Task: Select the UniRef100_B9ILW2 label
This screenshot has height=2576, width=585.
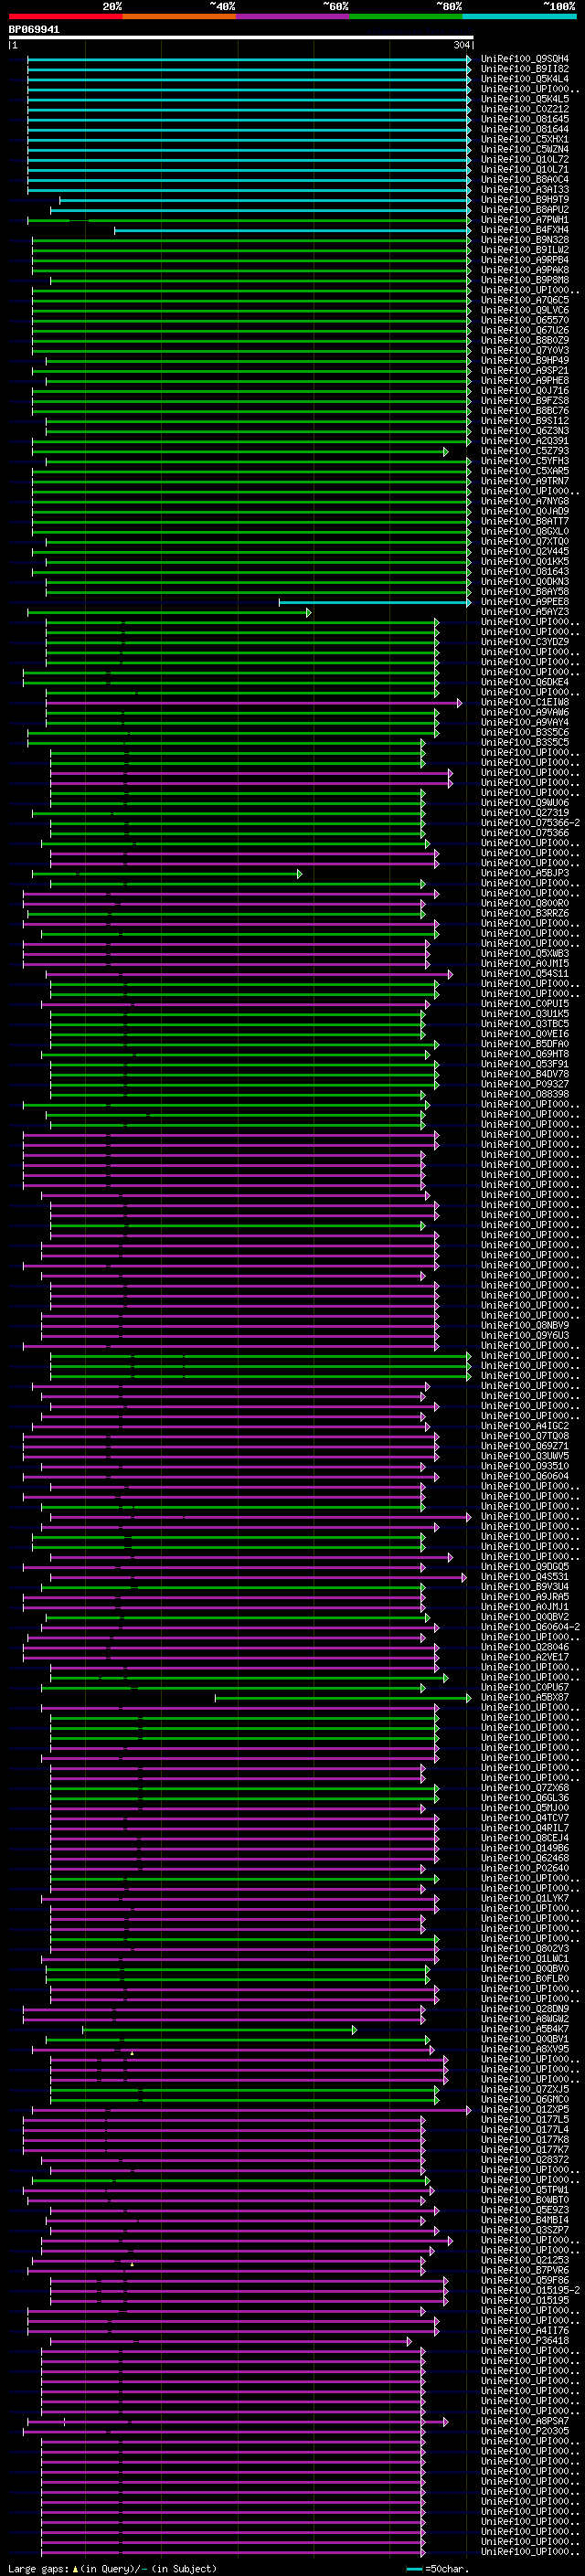Action: (x=525, y=250)
